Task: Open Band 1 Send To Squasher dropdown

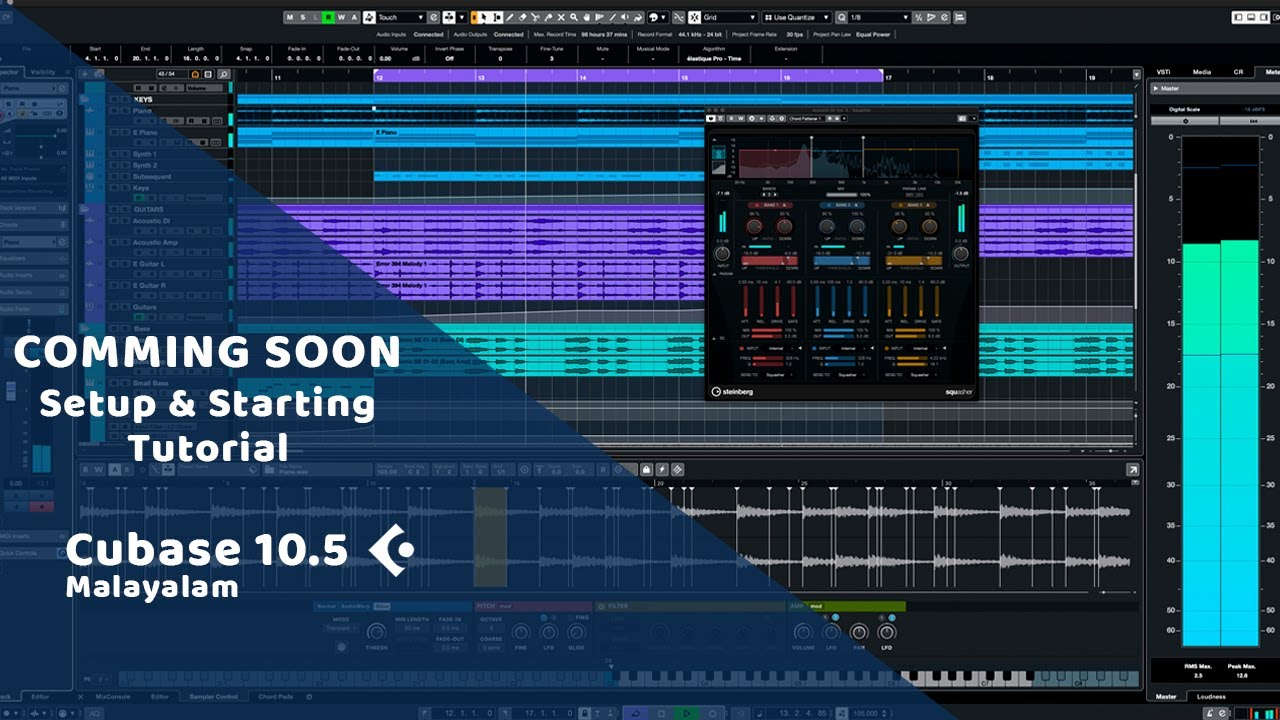Action: click(777, 375)
